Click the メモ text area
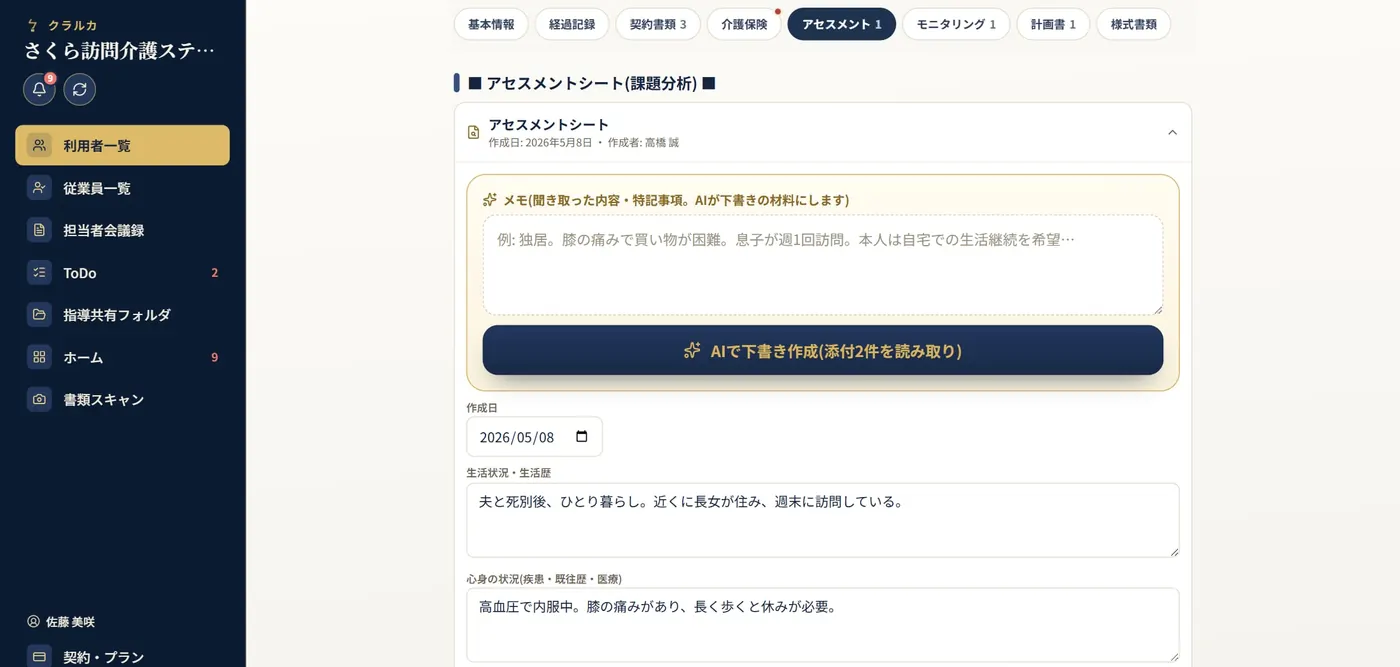Viewport: 1400px width, 667px height. [x=823, y=265]
